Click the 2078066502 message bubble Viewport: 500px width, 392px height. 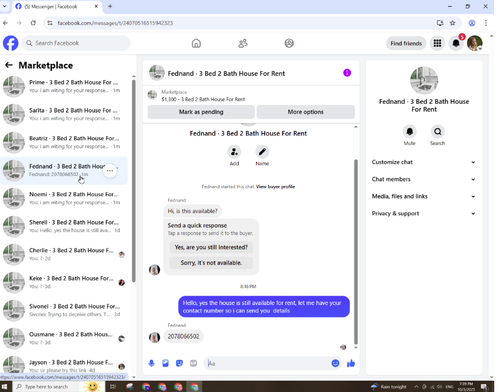pyautogui.click(x=183, y=336)
